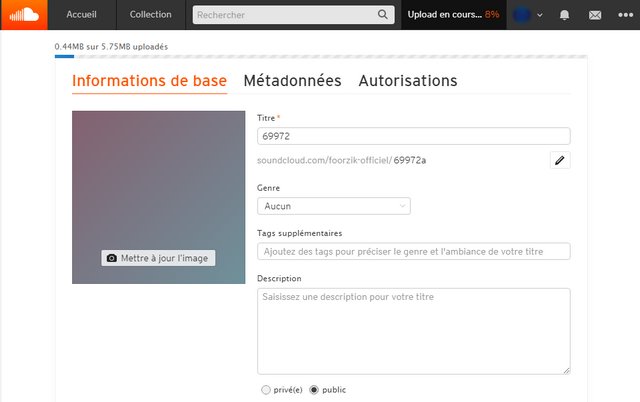The width and height of the screenshot is (640, 402).
Task: Click the user avatar in header
Action: pos(522,15)
